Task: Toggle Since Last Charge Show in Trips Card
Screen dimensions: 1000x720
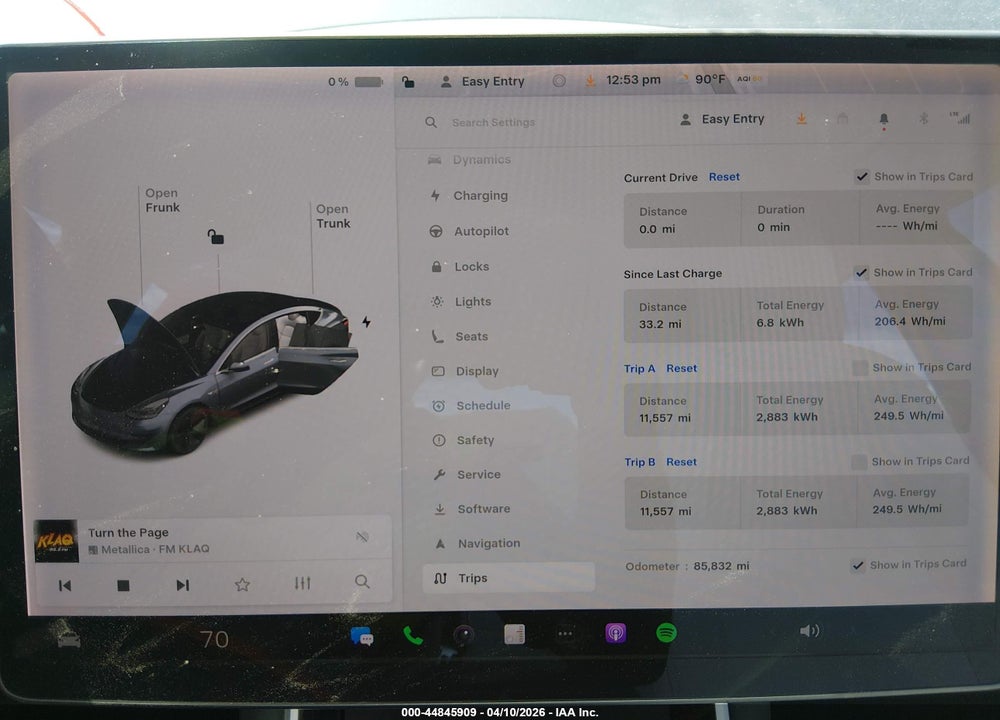Action: 861,272
